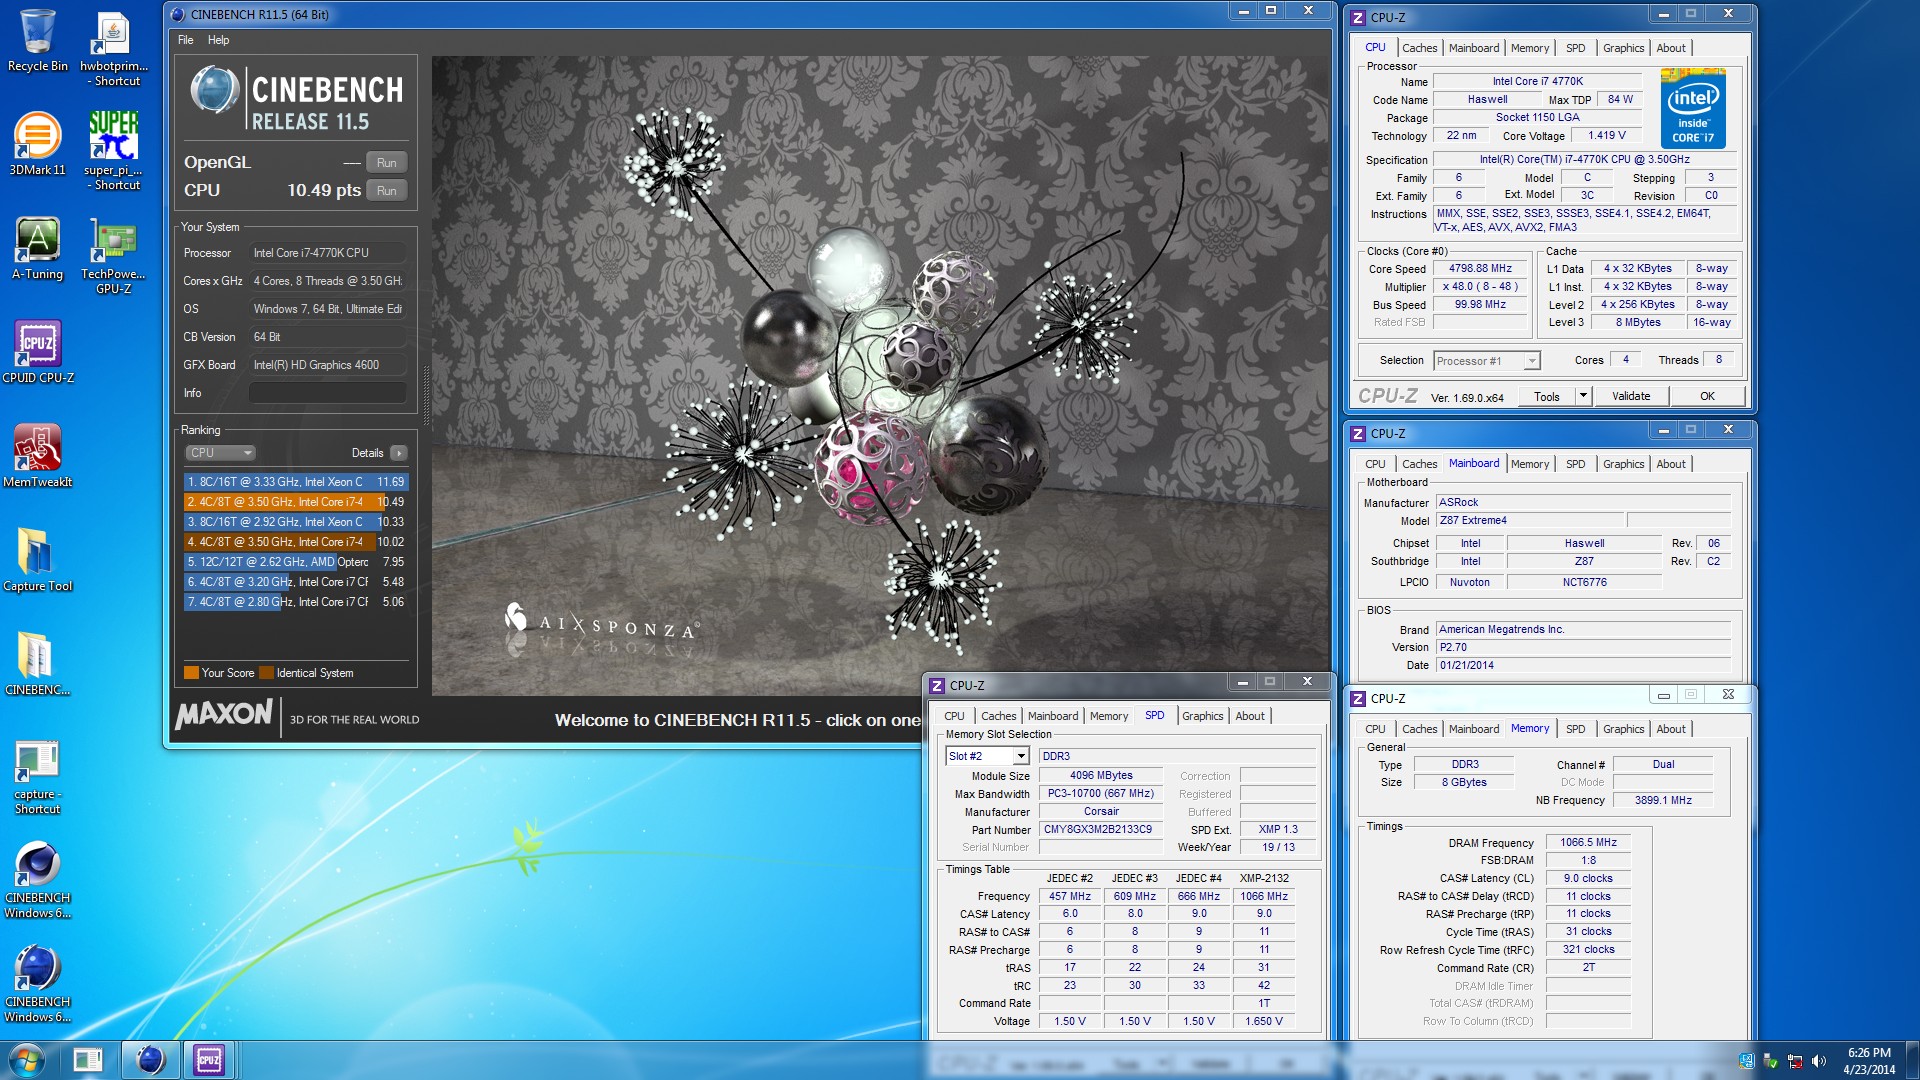This screenshot has height=1080, width=1920.
Task: Select Memory tab in SPD CPU-Z window
Action: pyautogui.click(x=1108, y=716)
